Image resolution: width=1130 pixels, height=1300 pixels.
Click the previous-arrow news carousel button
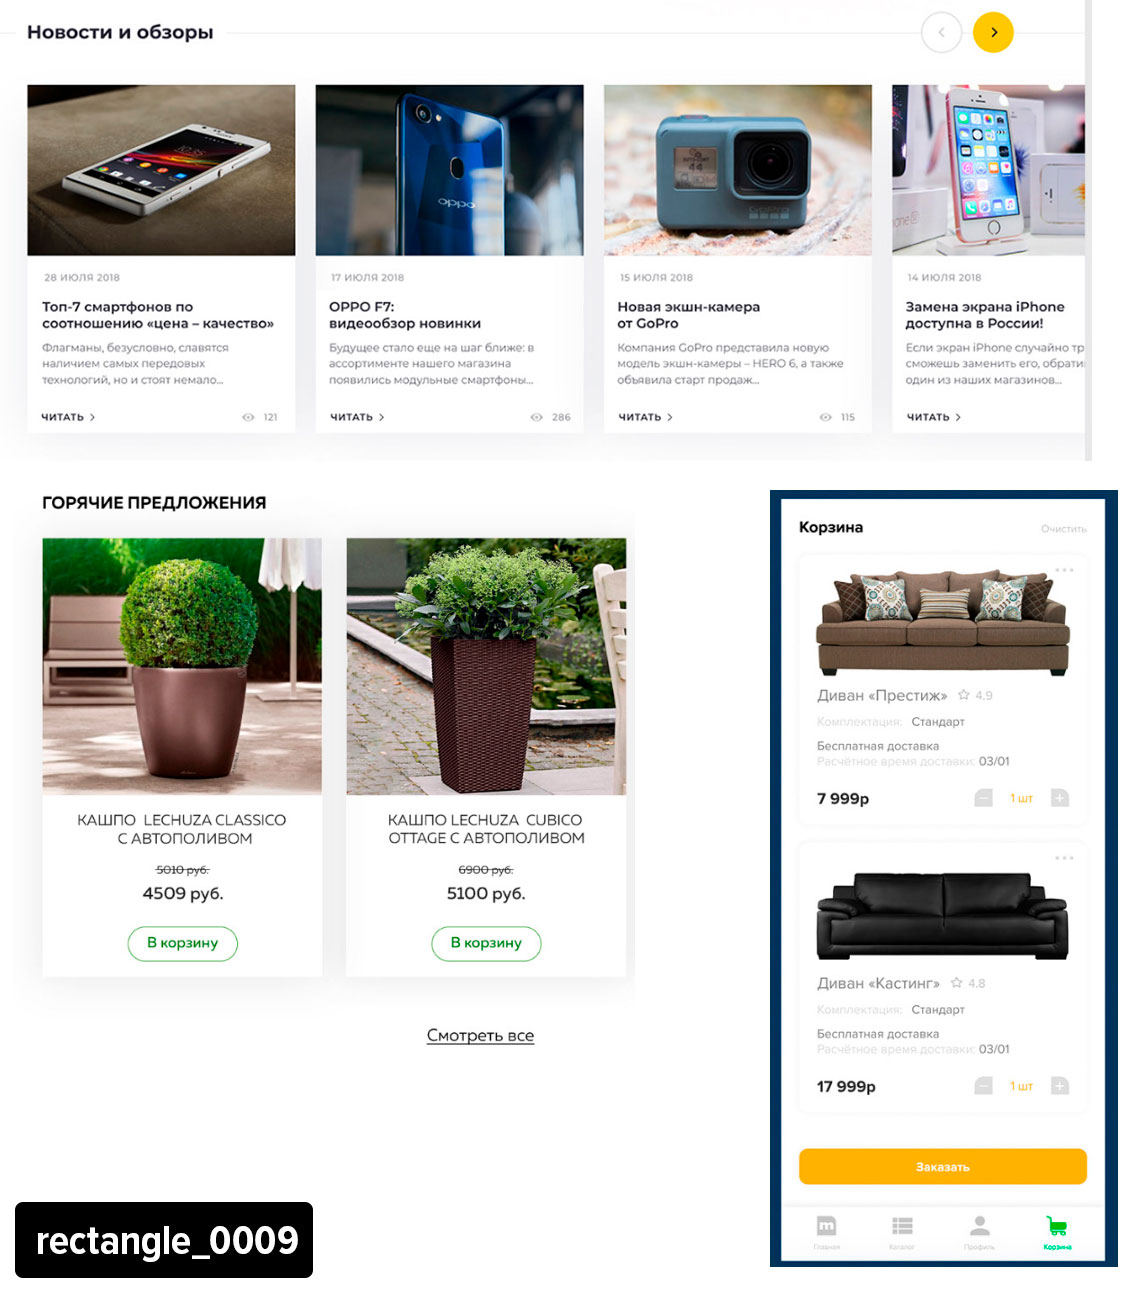click(941, 32)
